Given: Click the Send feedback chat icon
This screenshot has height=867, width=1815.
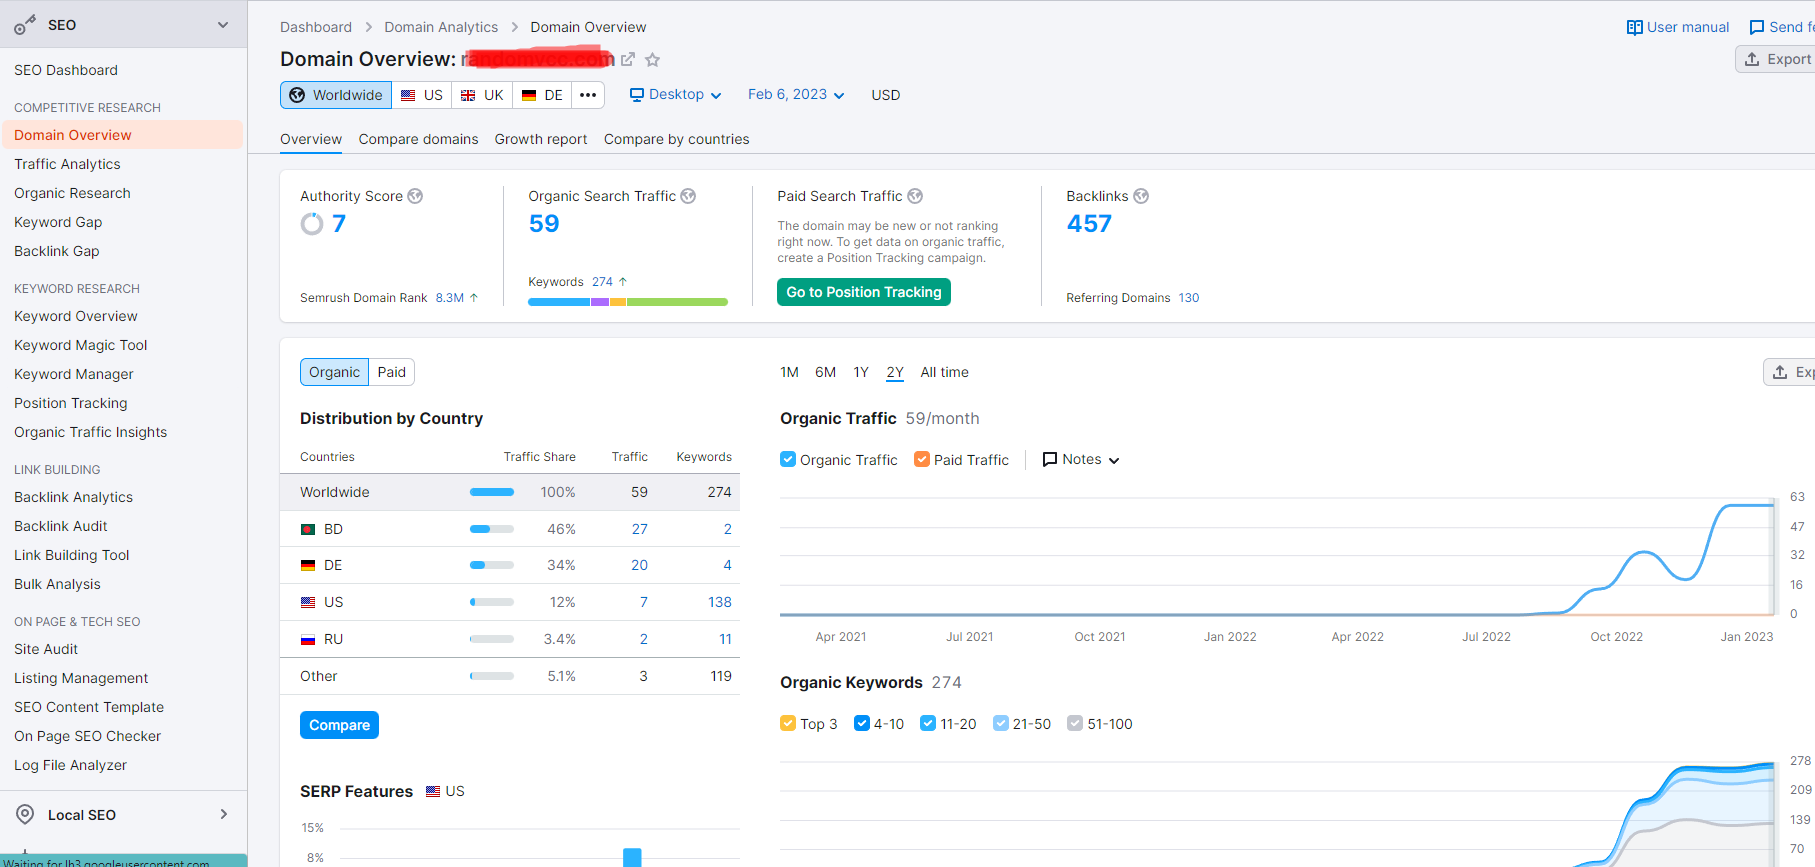Looking at the screenshot, I should [x=1756, y=27].
